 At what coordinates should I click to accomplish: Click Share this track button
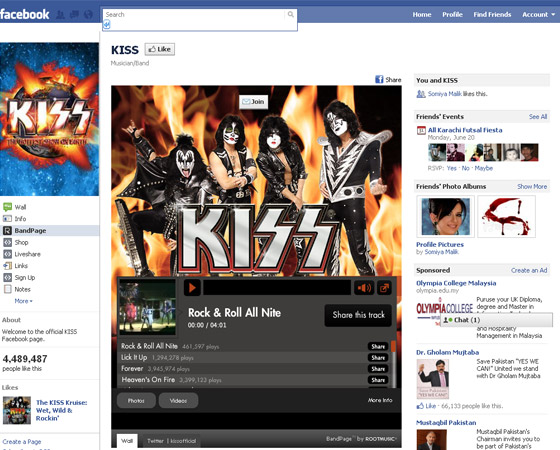click(x=358, y=315)
